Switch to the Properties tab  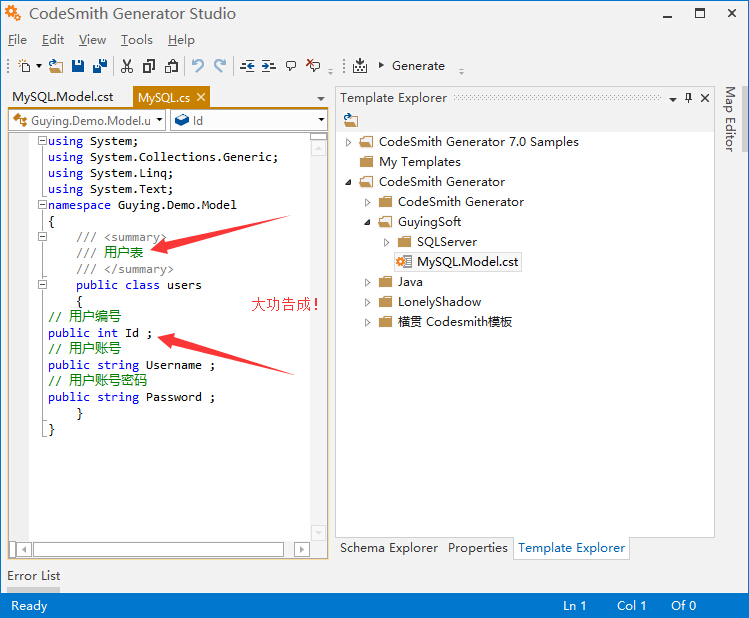(x=478, y=548)
